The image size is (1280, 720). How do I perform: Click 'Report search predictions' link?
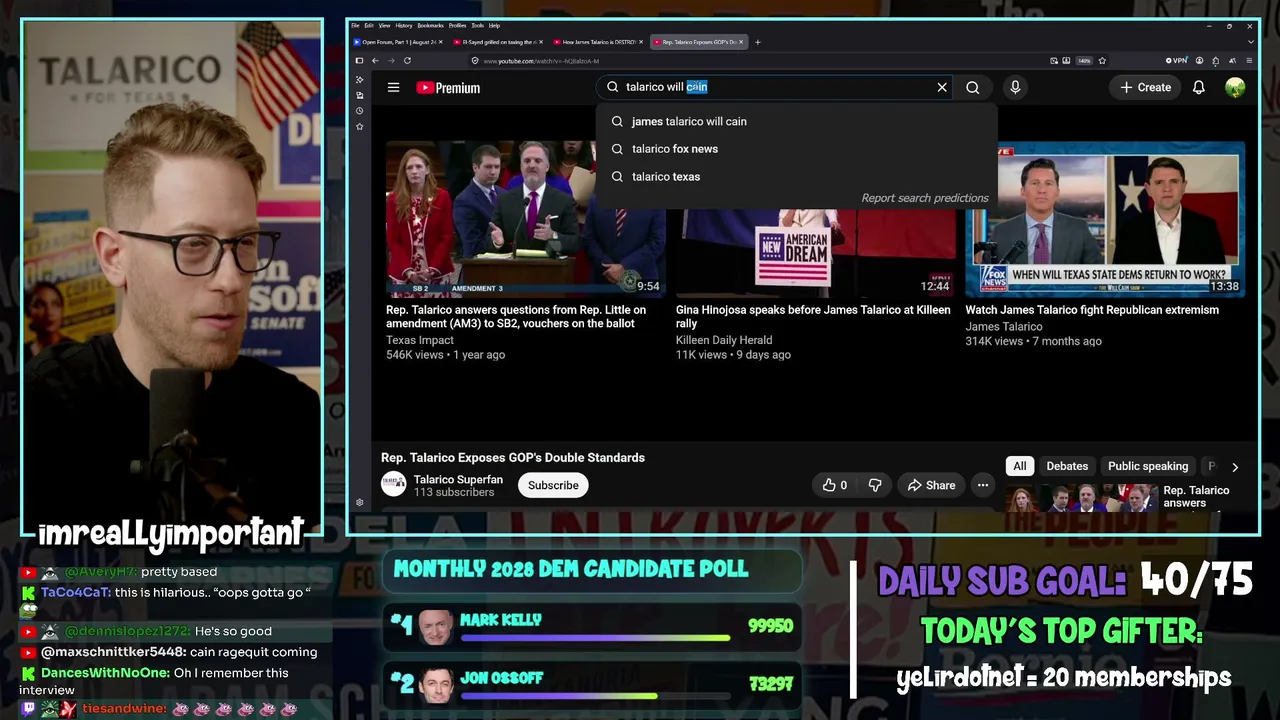tap(925, 198)
